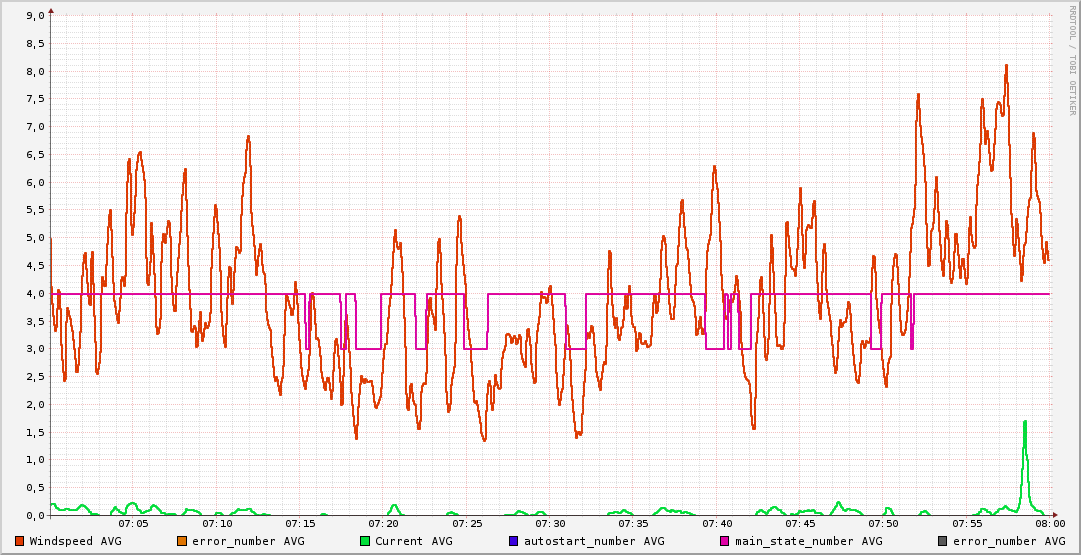Click the highest Windspeed peak above 8,0

[1006, 66]
